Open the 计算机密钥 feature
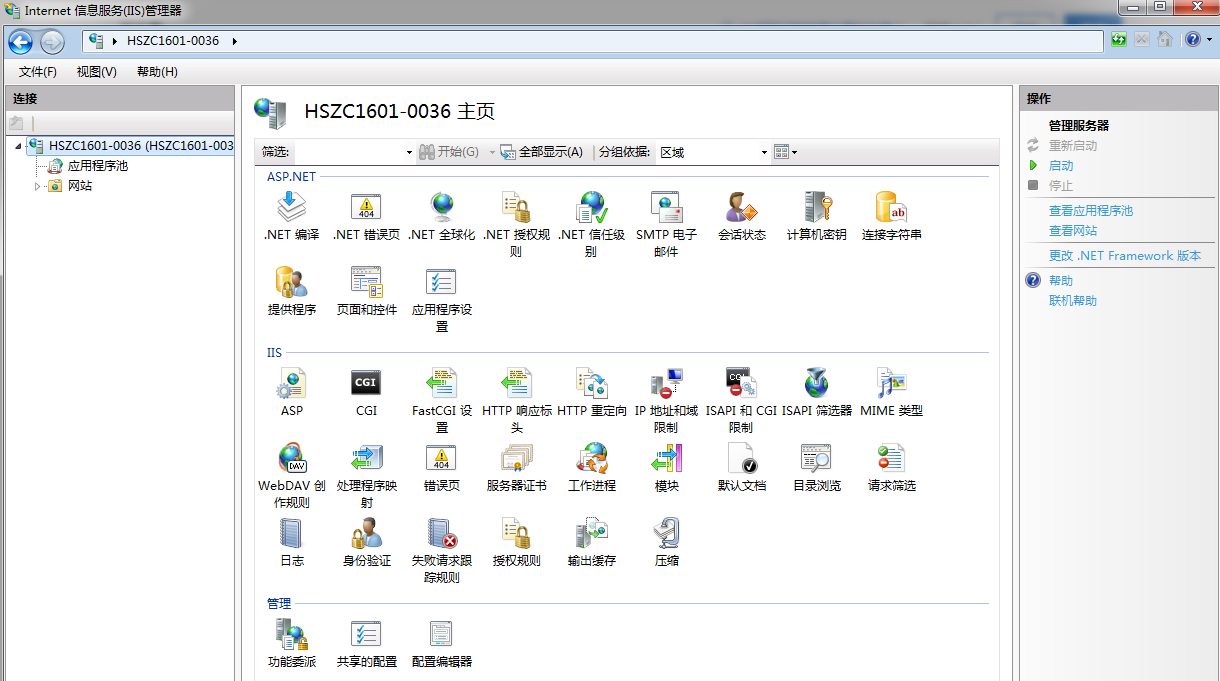This screenshot has width=1220, height=681. click(816, 217)
